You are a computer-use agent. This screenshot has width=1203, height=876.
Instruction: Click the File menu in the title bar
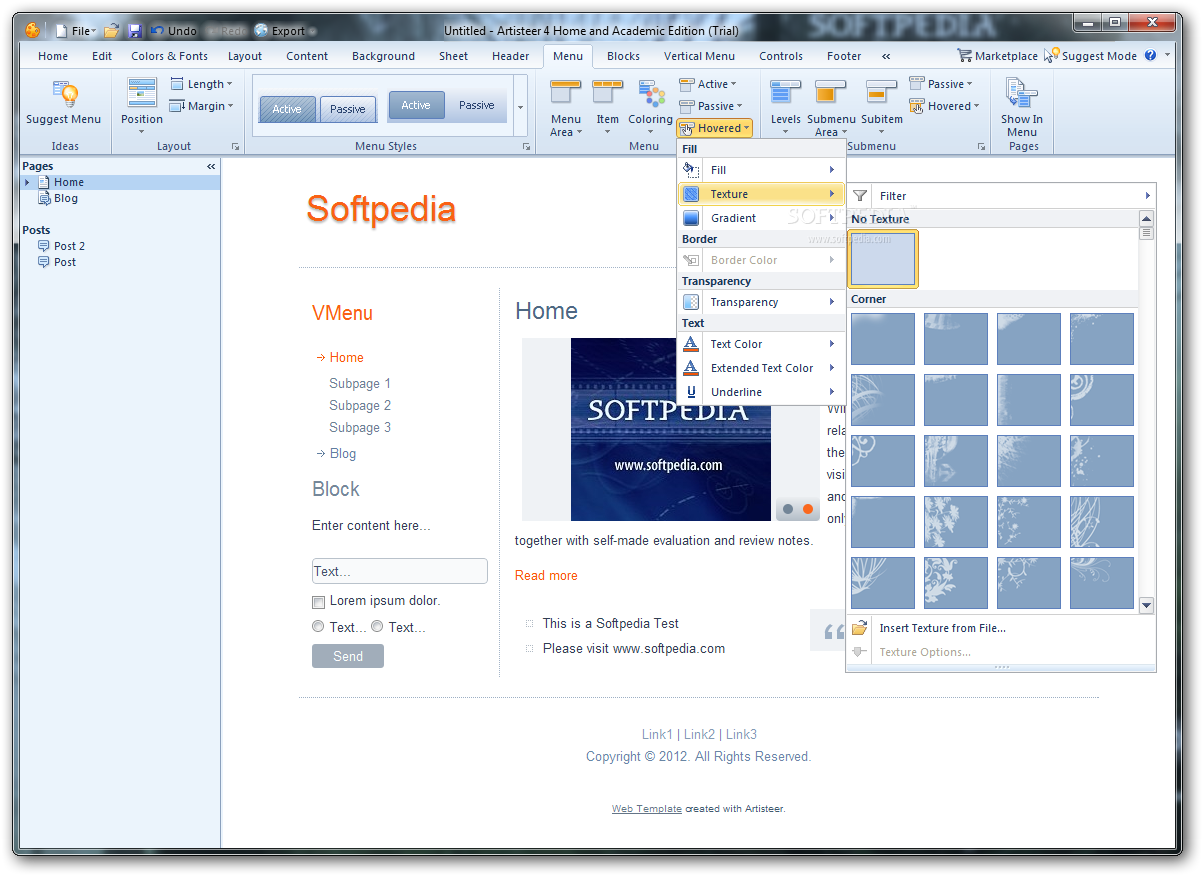[75, 31]
